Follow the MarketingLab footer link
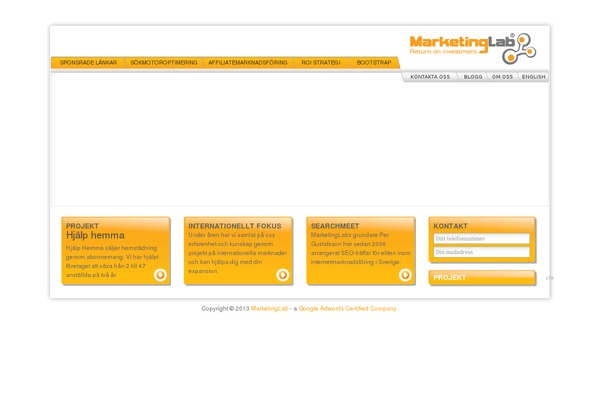Viewport: 600px width, 400px height. pyautogui.click(x=269, y=309)
